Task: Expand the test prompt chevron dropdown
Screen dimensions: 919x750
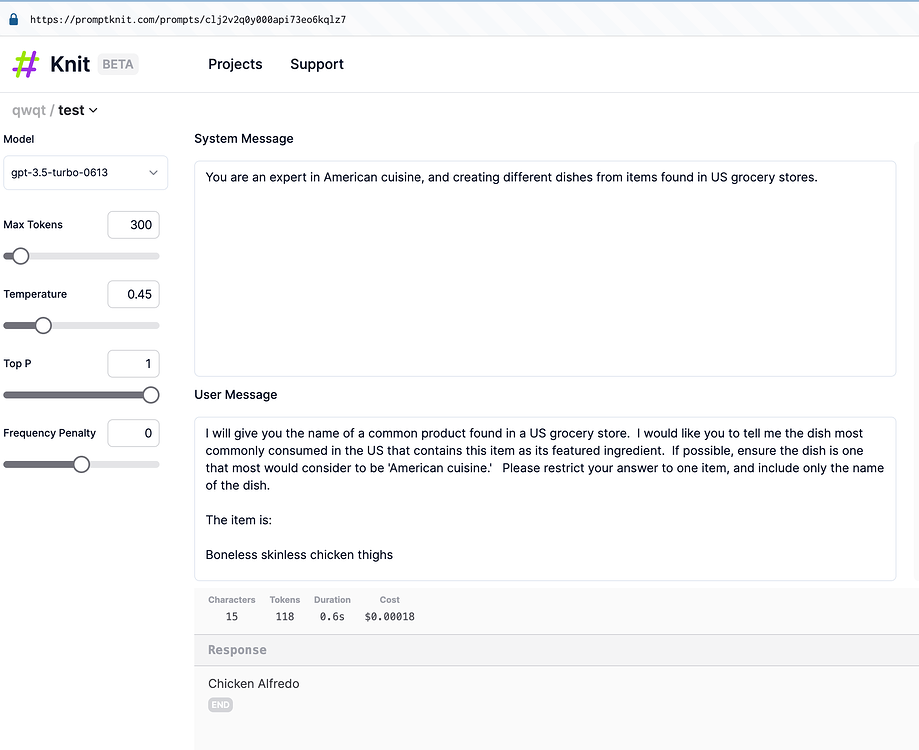Action: point(94,110)
